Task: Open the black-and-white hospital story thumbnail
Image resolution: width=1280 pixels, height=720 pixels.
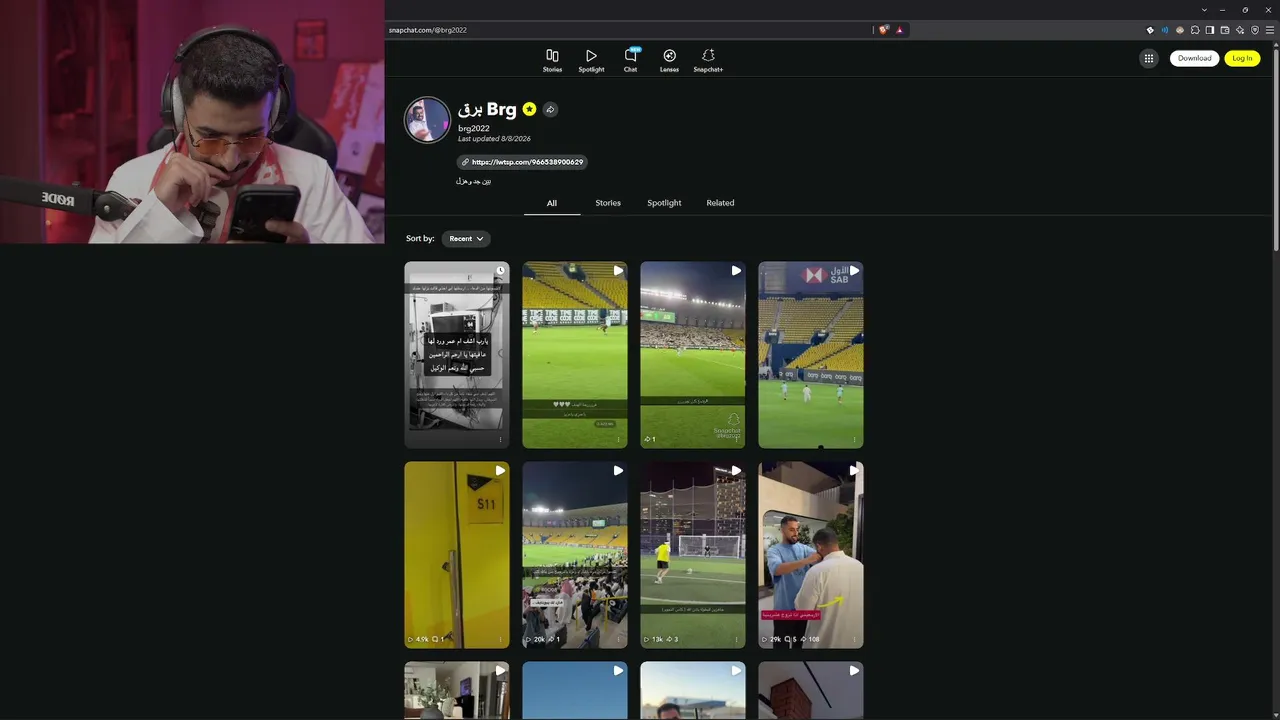Action: [457, 355]
